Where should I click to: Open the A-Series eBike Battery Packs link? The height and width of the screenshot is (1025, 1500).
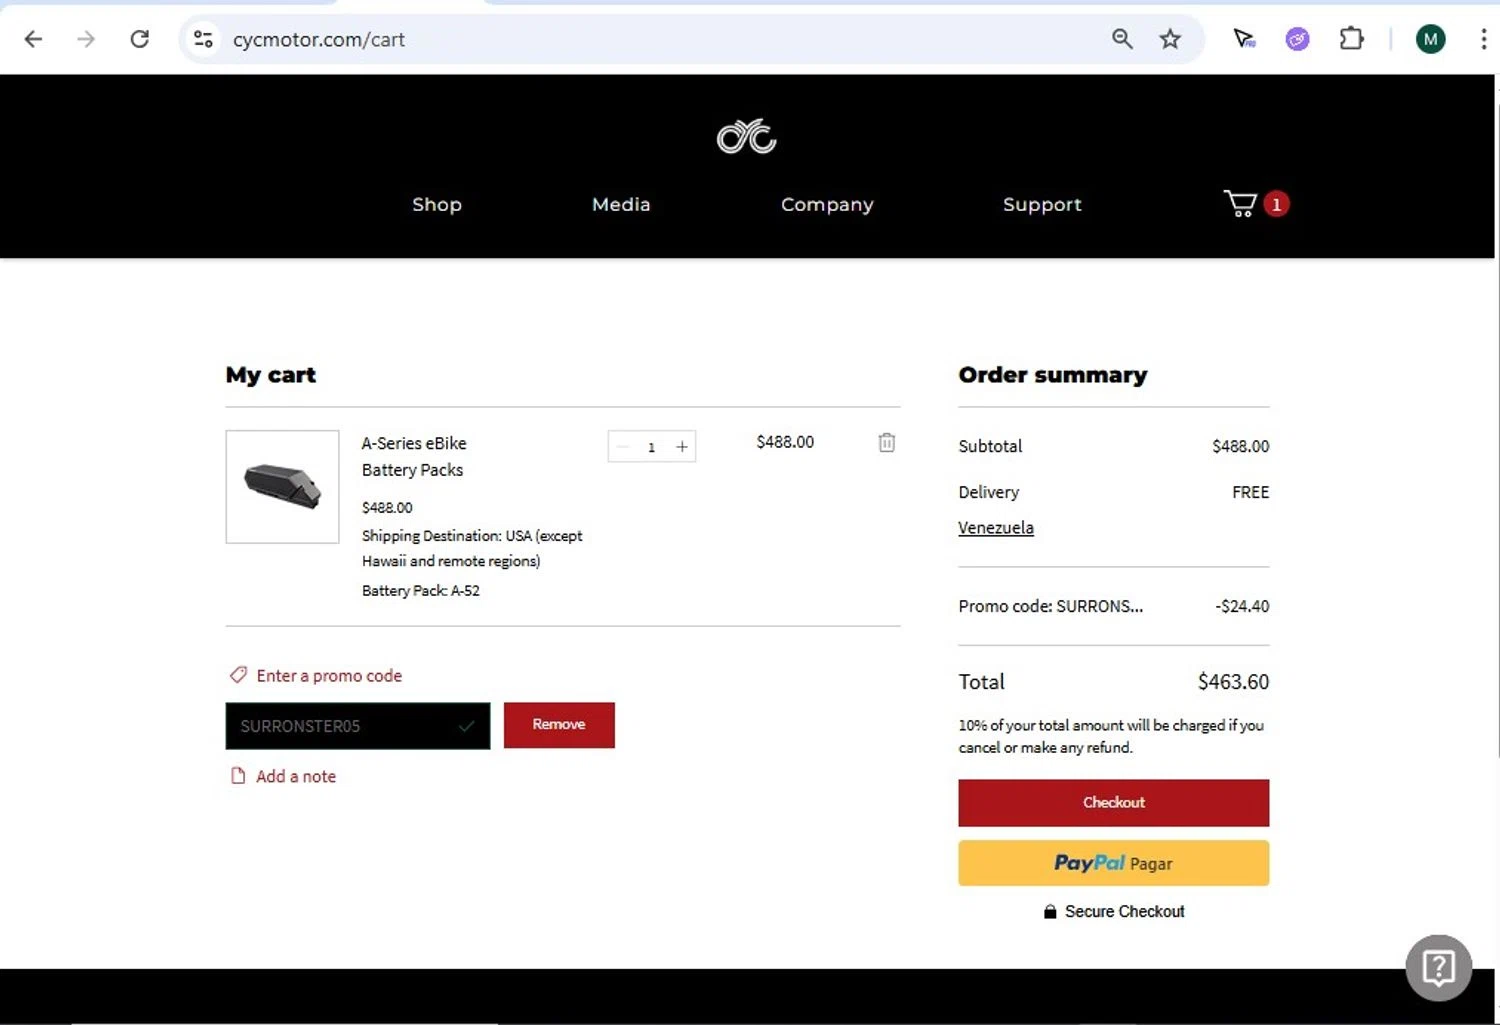tap(413, 456)
